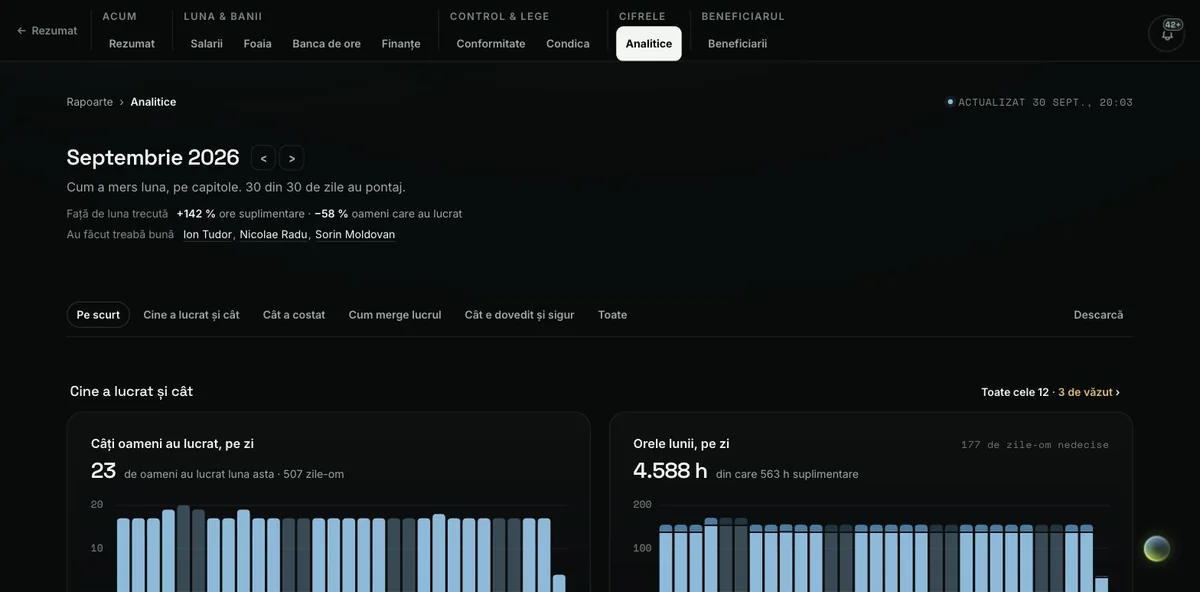Open the Condica tab
Image resolution: width=1200 pixels, height=592 pixels.
pos(568,44)
